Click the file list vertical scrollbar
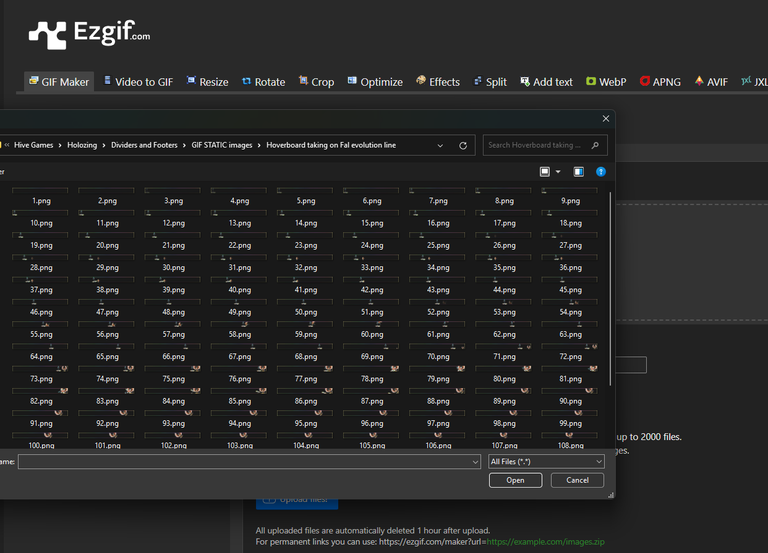 [610, 289]
